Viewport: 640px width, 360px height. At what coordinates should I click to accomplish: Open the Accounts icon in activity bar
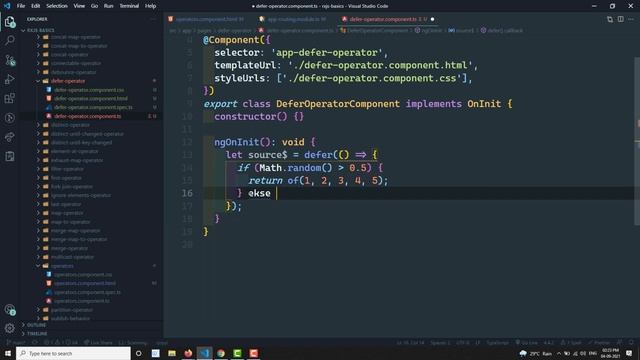10,310
